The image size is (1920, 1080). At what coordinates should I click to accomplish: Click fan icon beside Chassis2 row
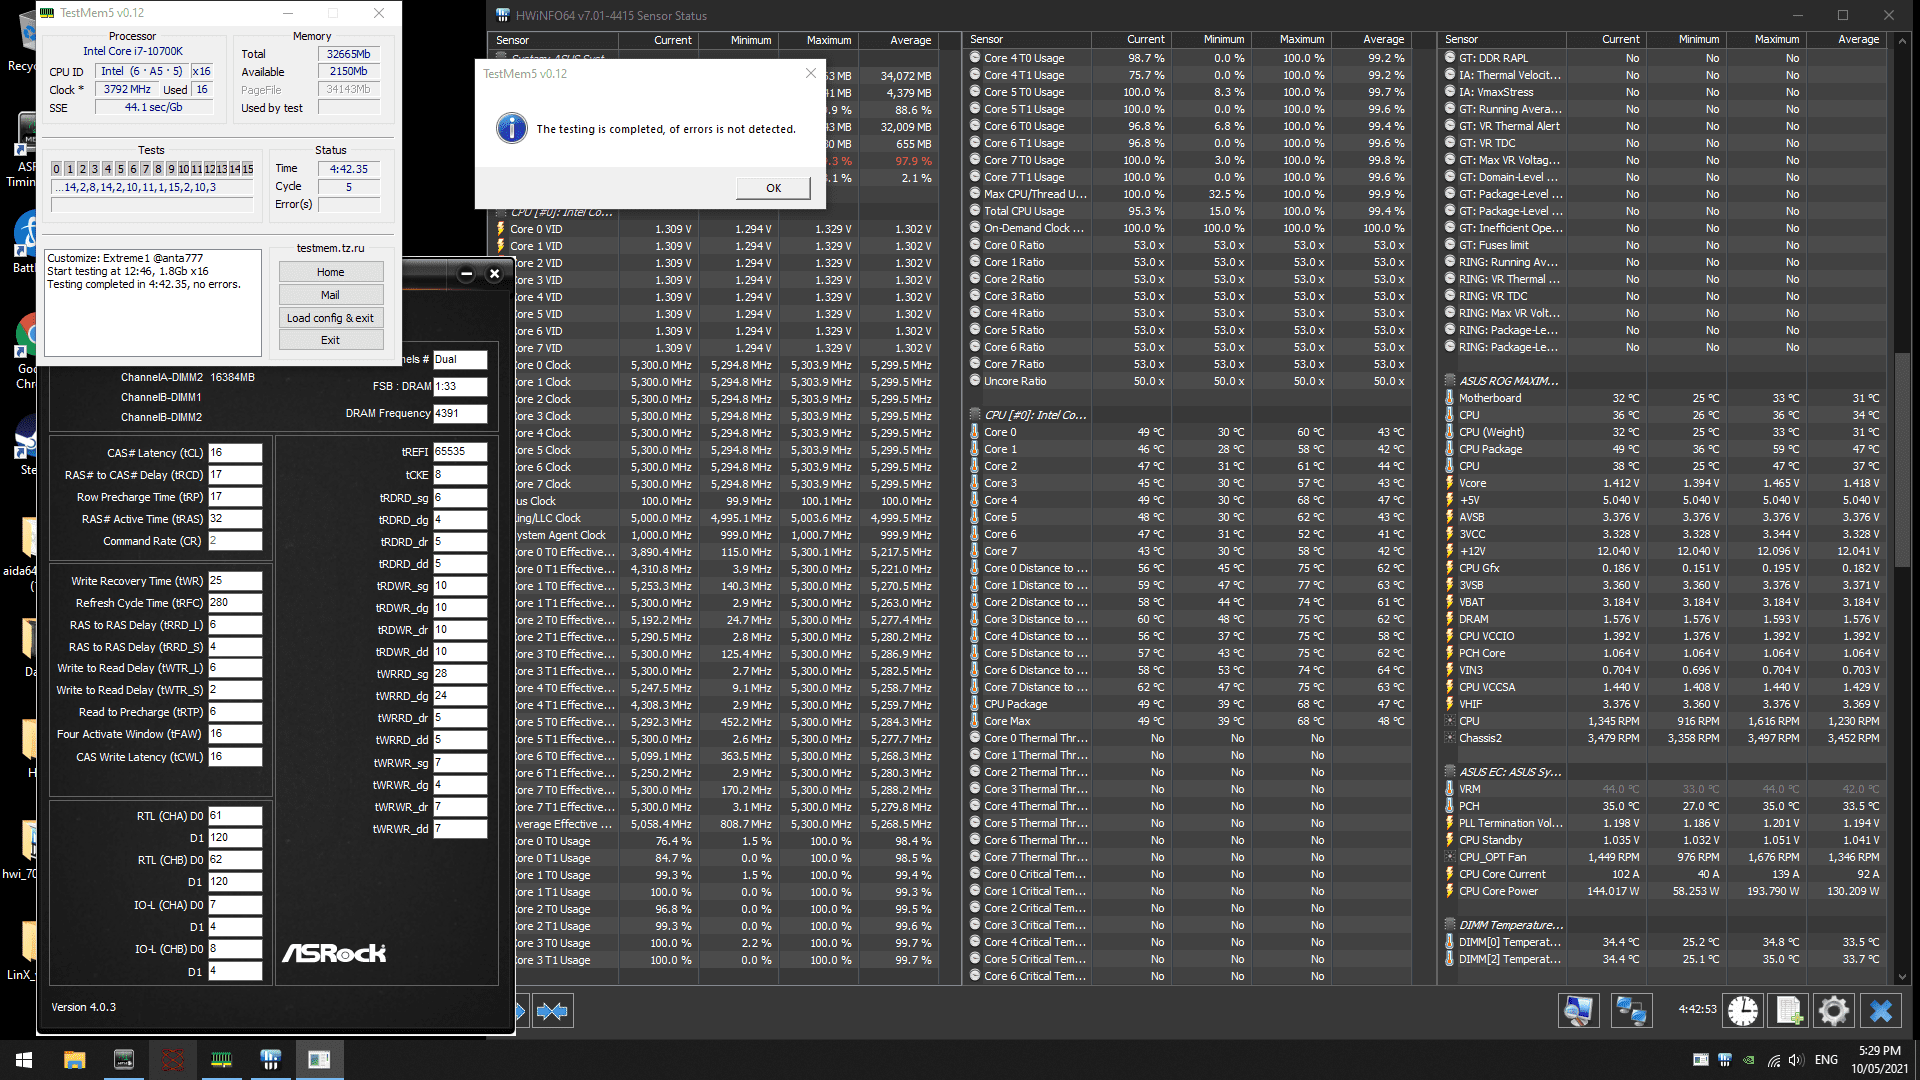coord(1449,738)
